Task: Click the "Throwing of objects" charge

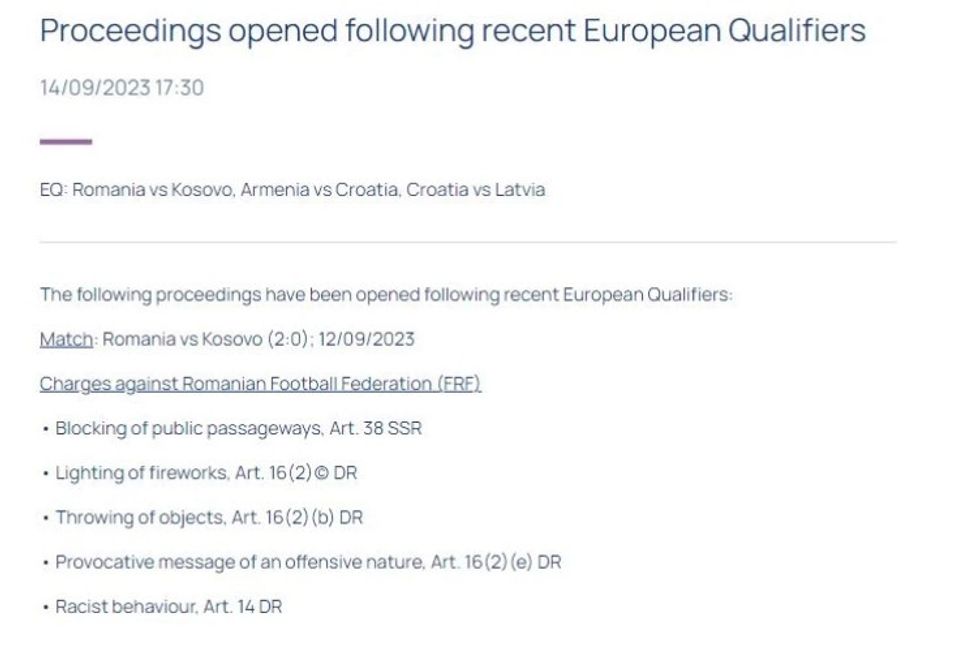Action: coord(139,518)
